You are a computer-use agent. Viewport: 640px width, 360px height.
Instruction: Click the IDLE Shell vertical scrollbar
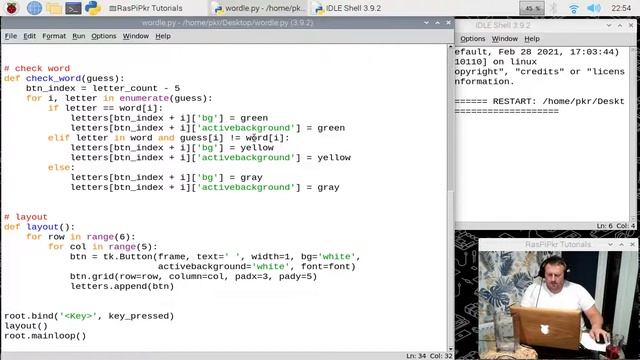tap(633, 135)
